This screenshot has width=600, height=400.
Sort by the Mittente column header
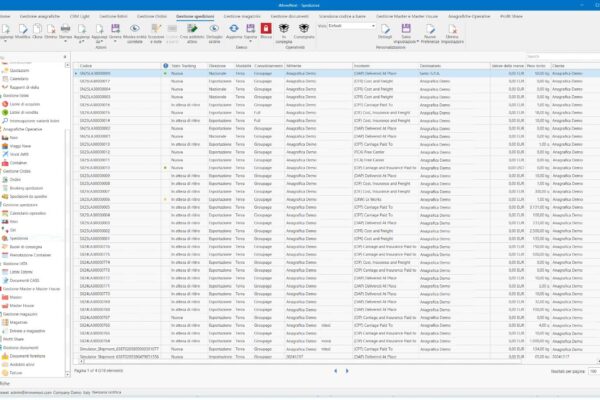[x=318, y=66]
